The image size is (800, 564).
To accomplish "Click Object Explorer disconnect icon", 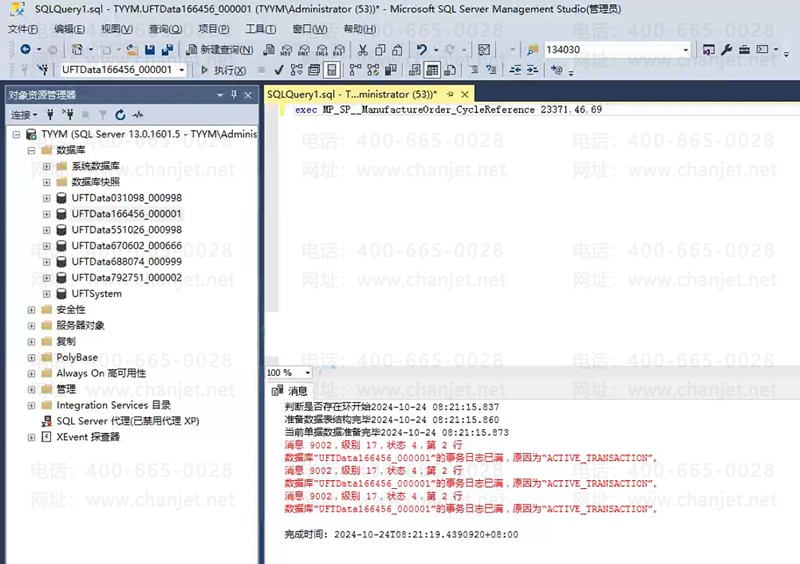I will 67,115.
